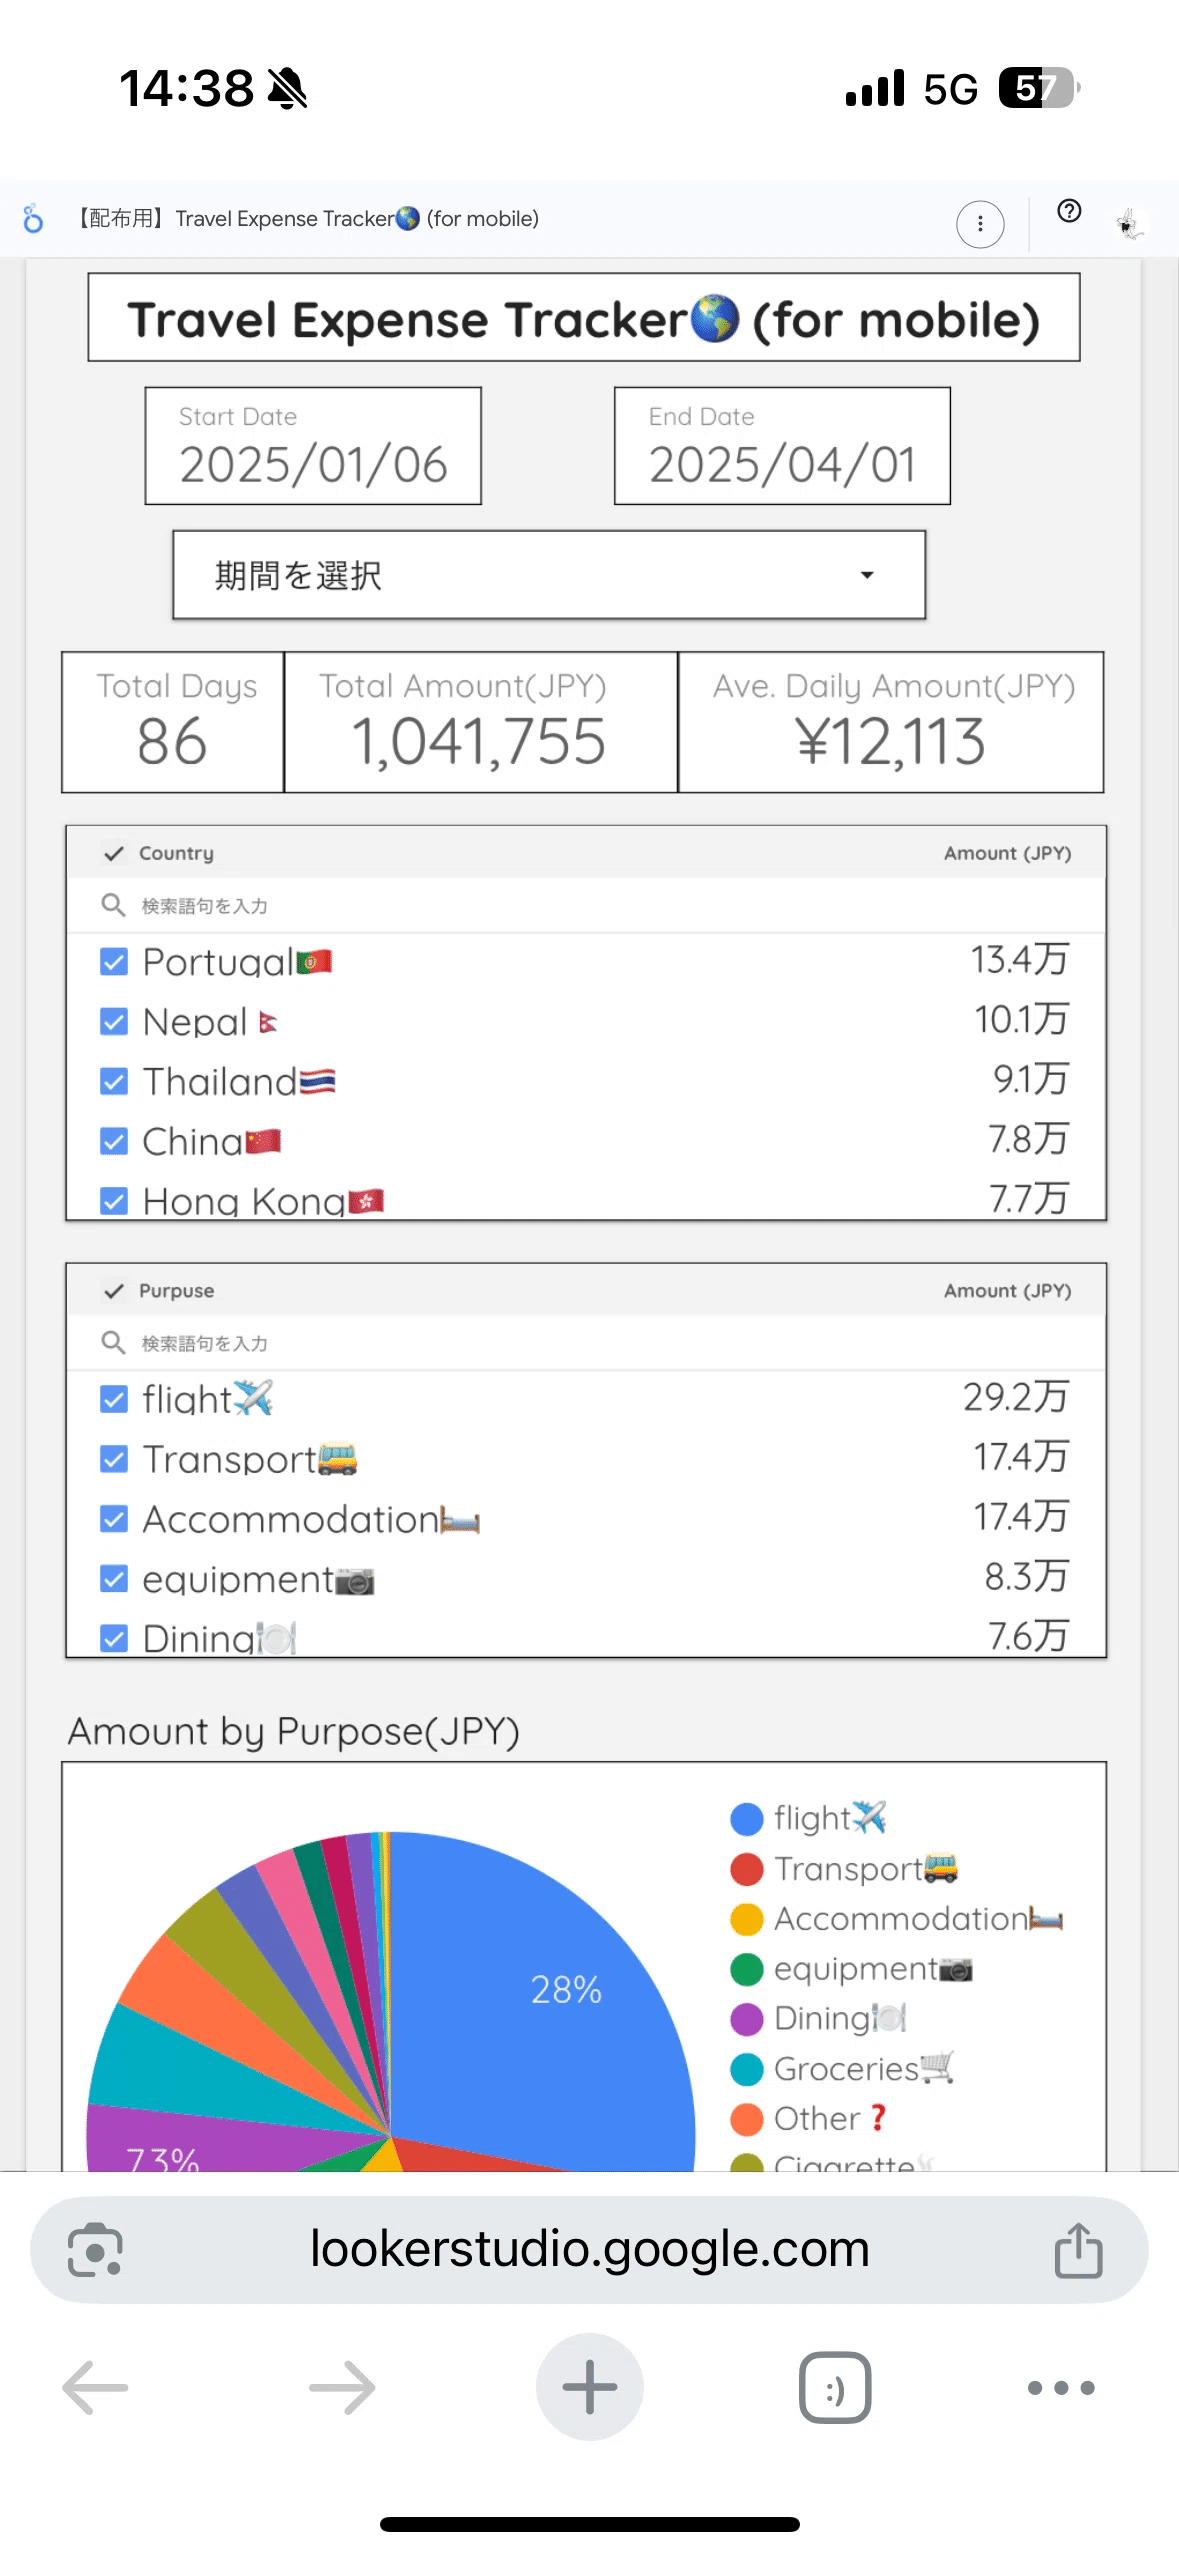Viewport: 1179px width, 2556px height.
Task: Click the help question mark icon
Action: pos(1068,212)
